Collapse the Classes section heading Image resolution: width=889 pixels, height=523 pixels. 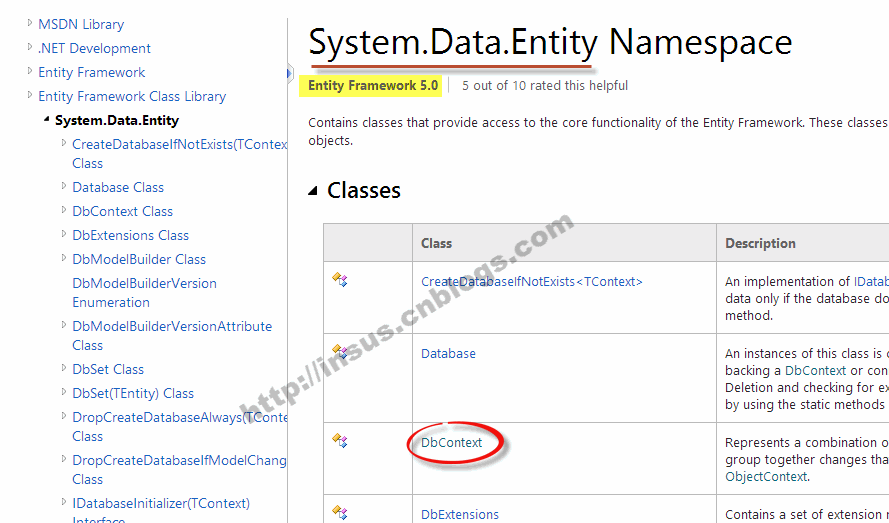[313, 191]
